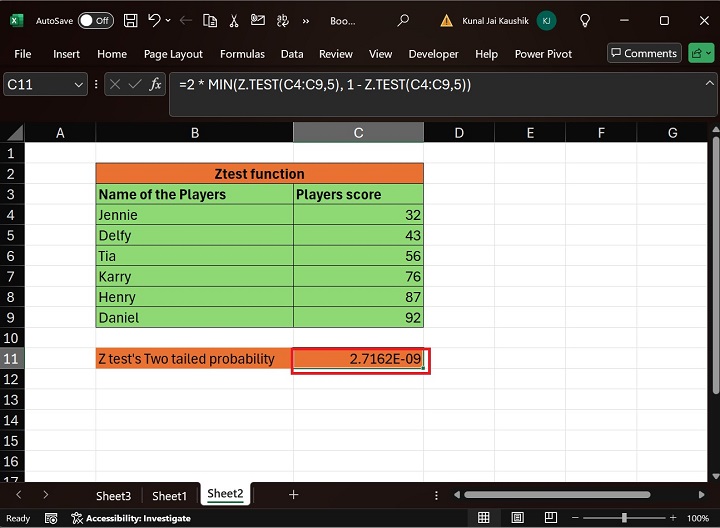The width and height of the screenshot is (720, 528).
Task: Open the Formulas tab
Action: click(x=242, y=54)
